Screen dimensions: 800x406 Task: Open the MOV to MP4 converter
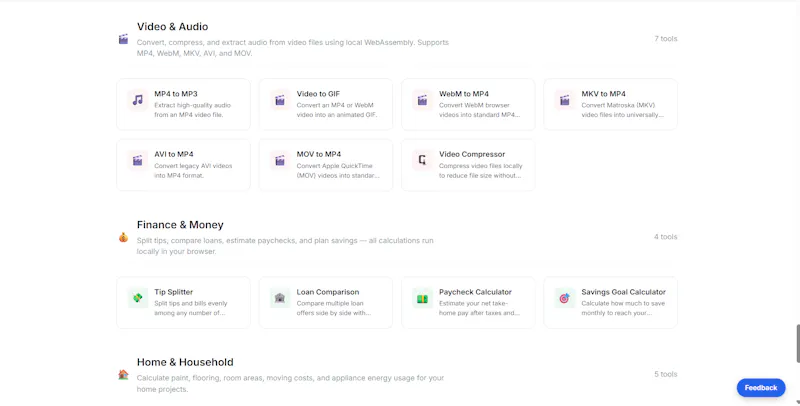click(x=326, y=165)
